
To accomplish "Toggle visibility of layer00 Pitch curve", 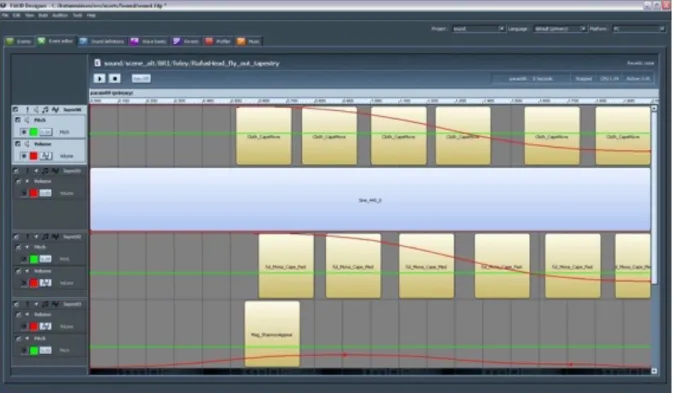I will 24,132.
